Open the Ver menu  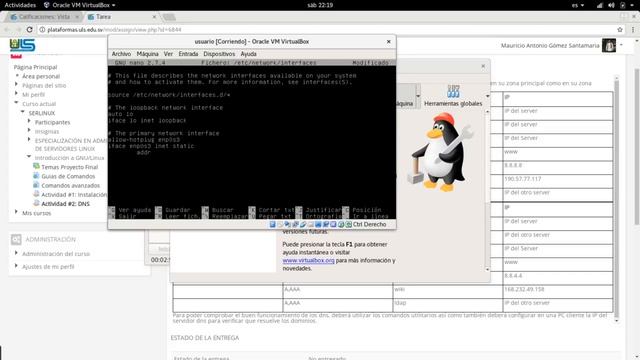[168, 54]
